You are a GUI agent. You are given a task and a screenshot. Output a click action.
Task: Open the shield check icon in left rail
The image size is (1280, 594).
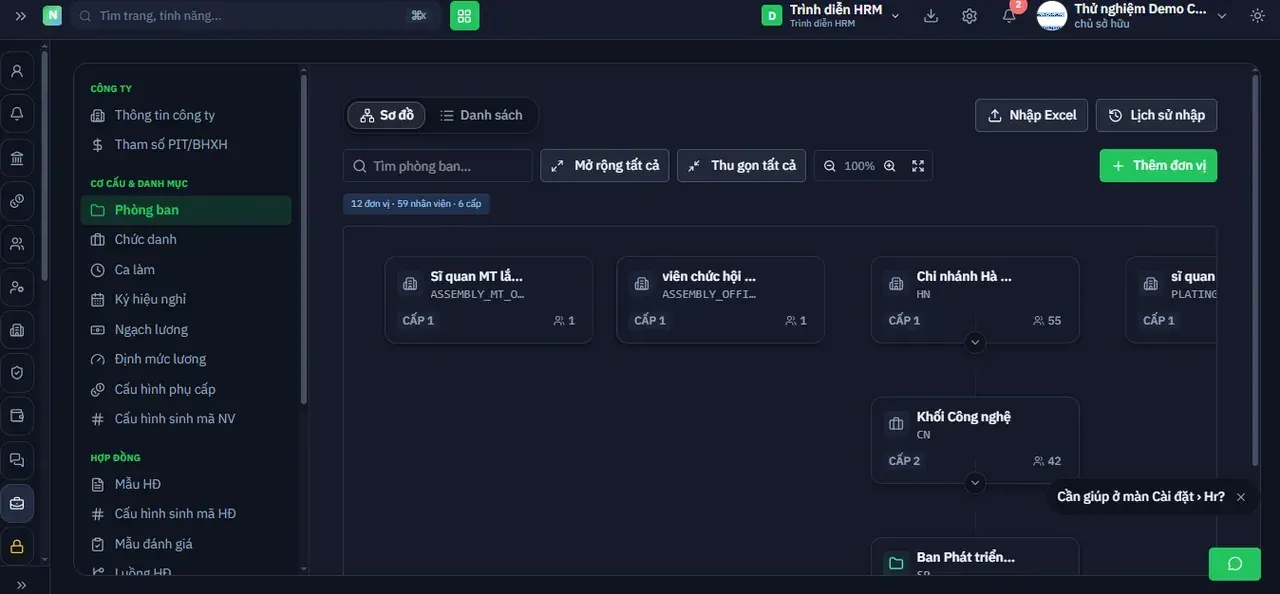click(17, 373)
